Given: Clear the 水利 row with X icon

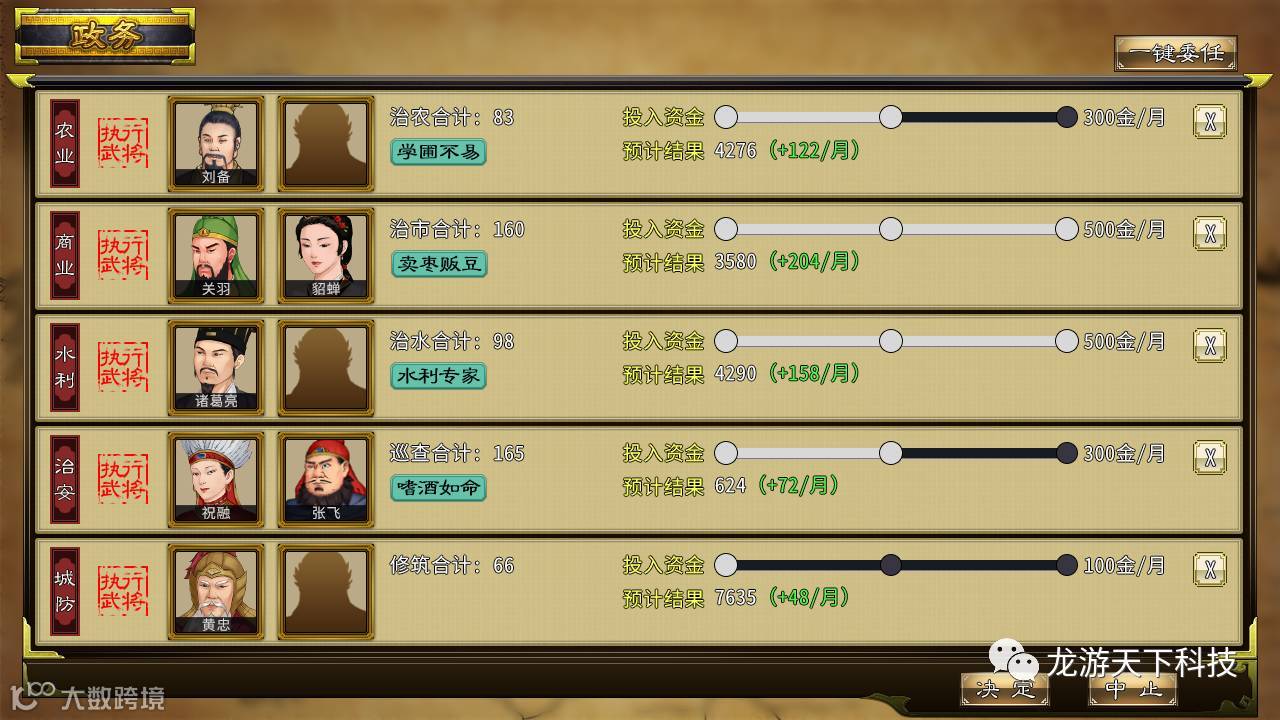Looking at the screenshot, I should 1210,345.
